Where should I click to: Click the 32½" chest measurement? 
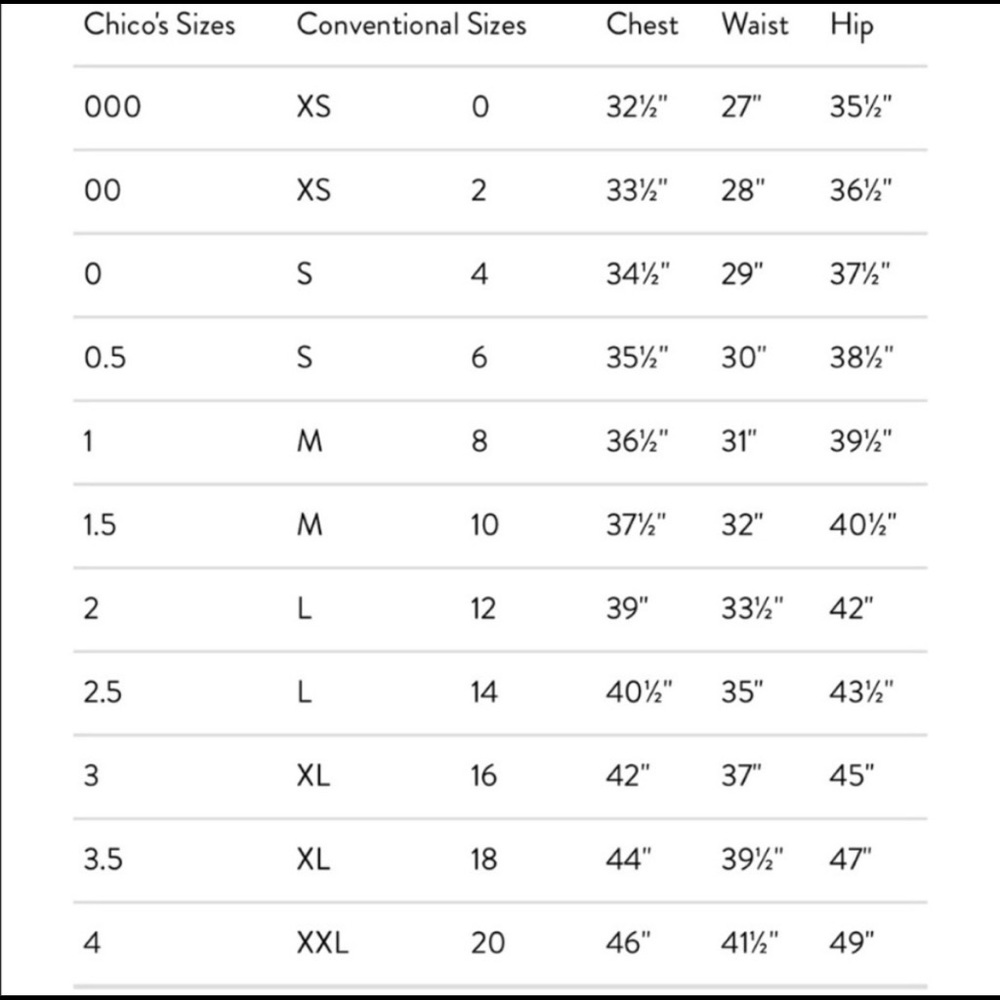click(x=637, y=107)
